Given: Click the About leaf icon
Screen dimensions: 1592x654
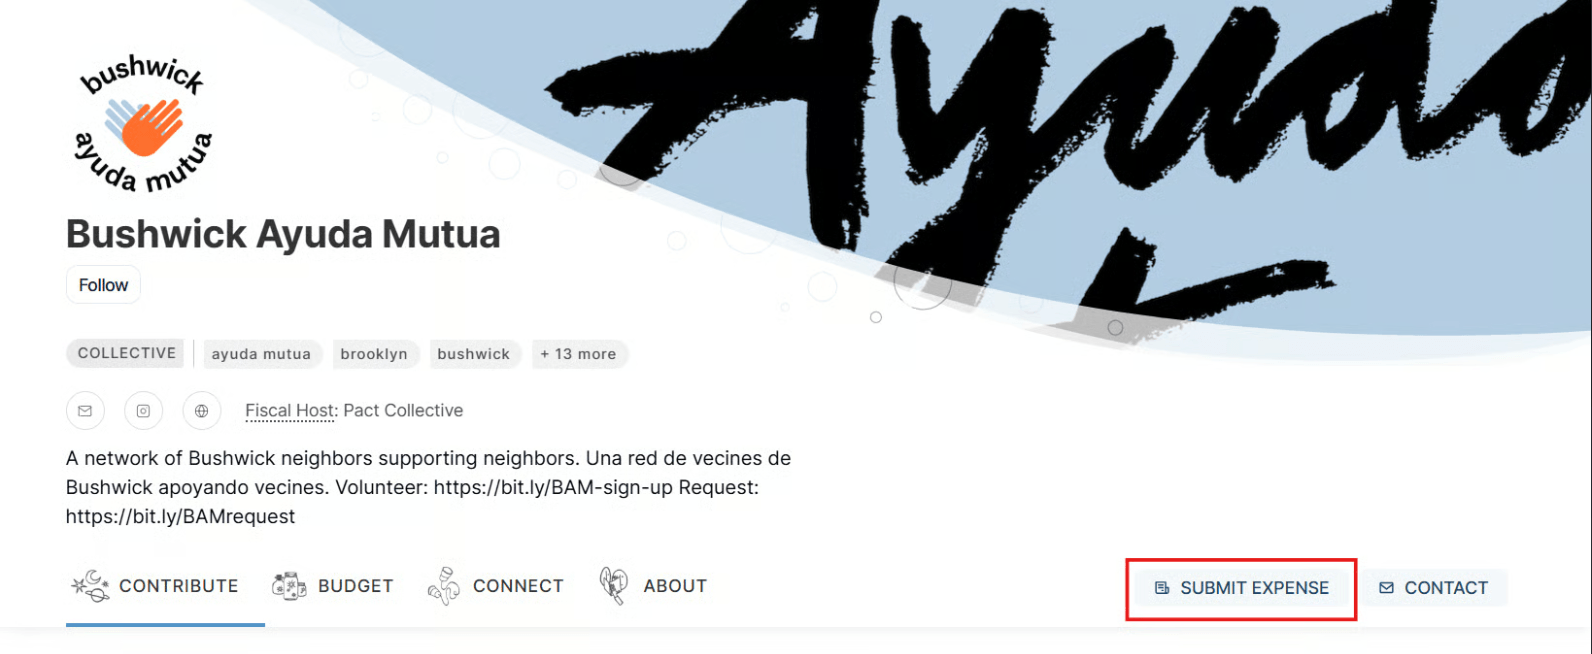Looking at the screenshot, I should click(613, 586).
